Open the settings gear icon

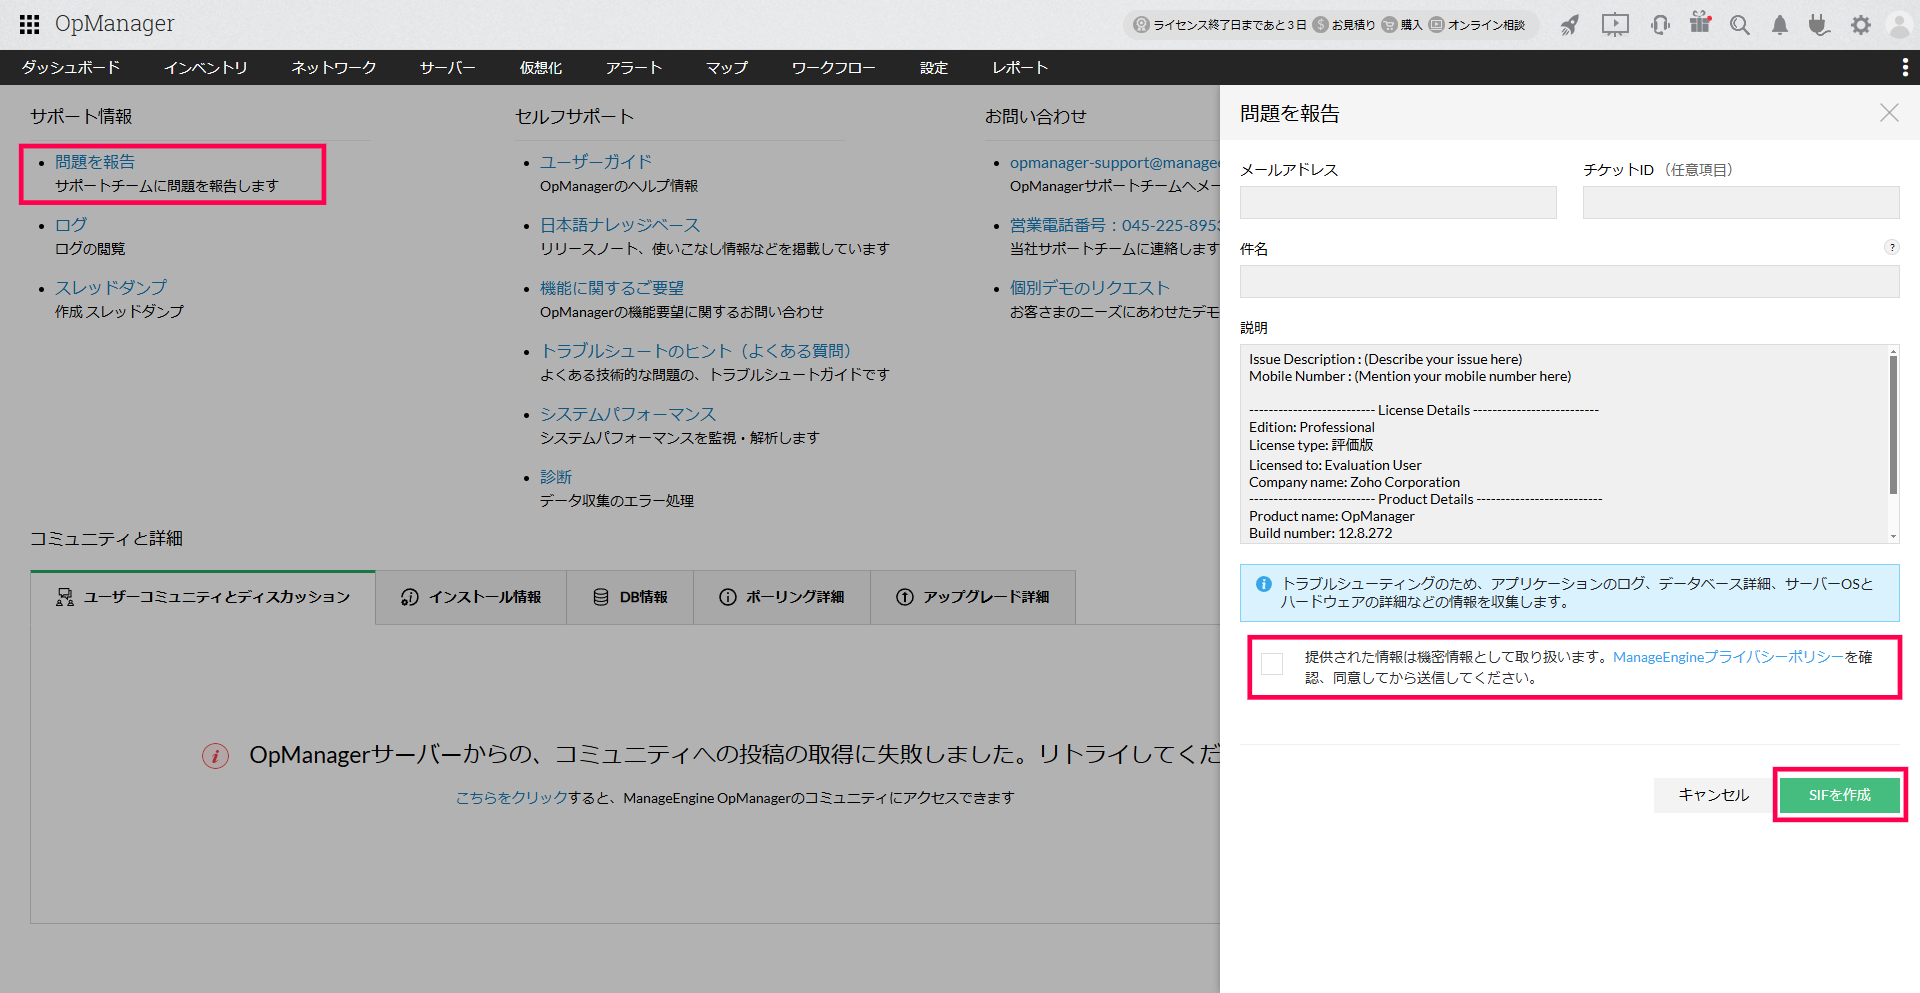point(1861,23)
